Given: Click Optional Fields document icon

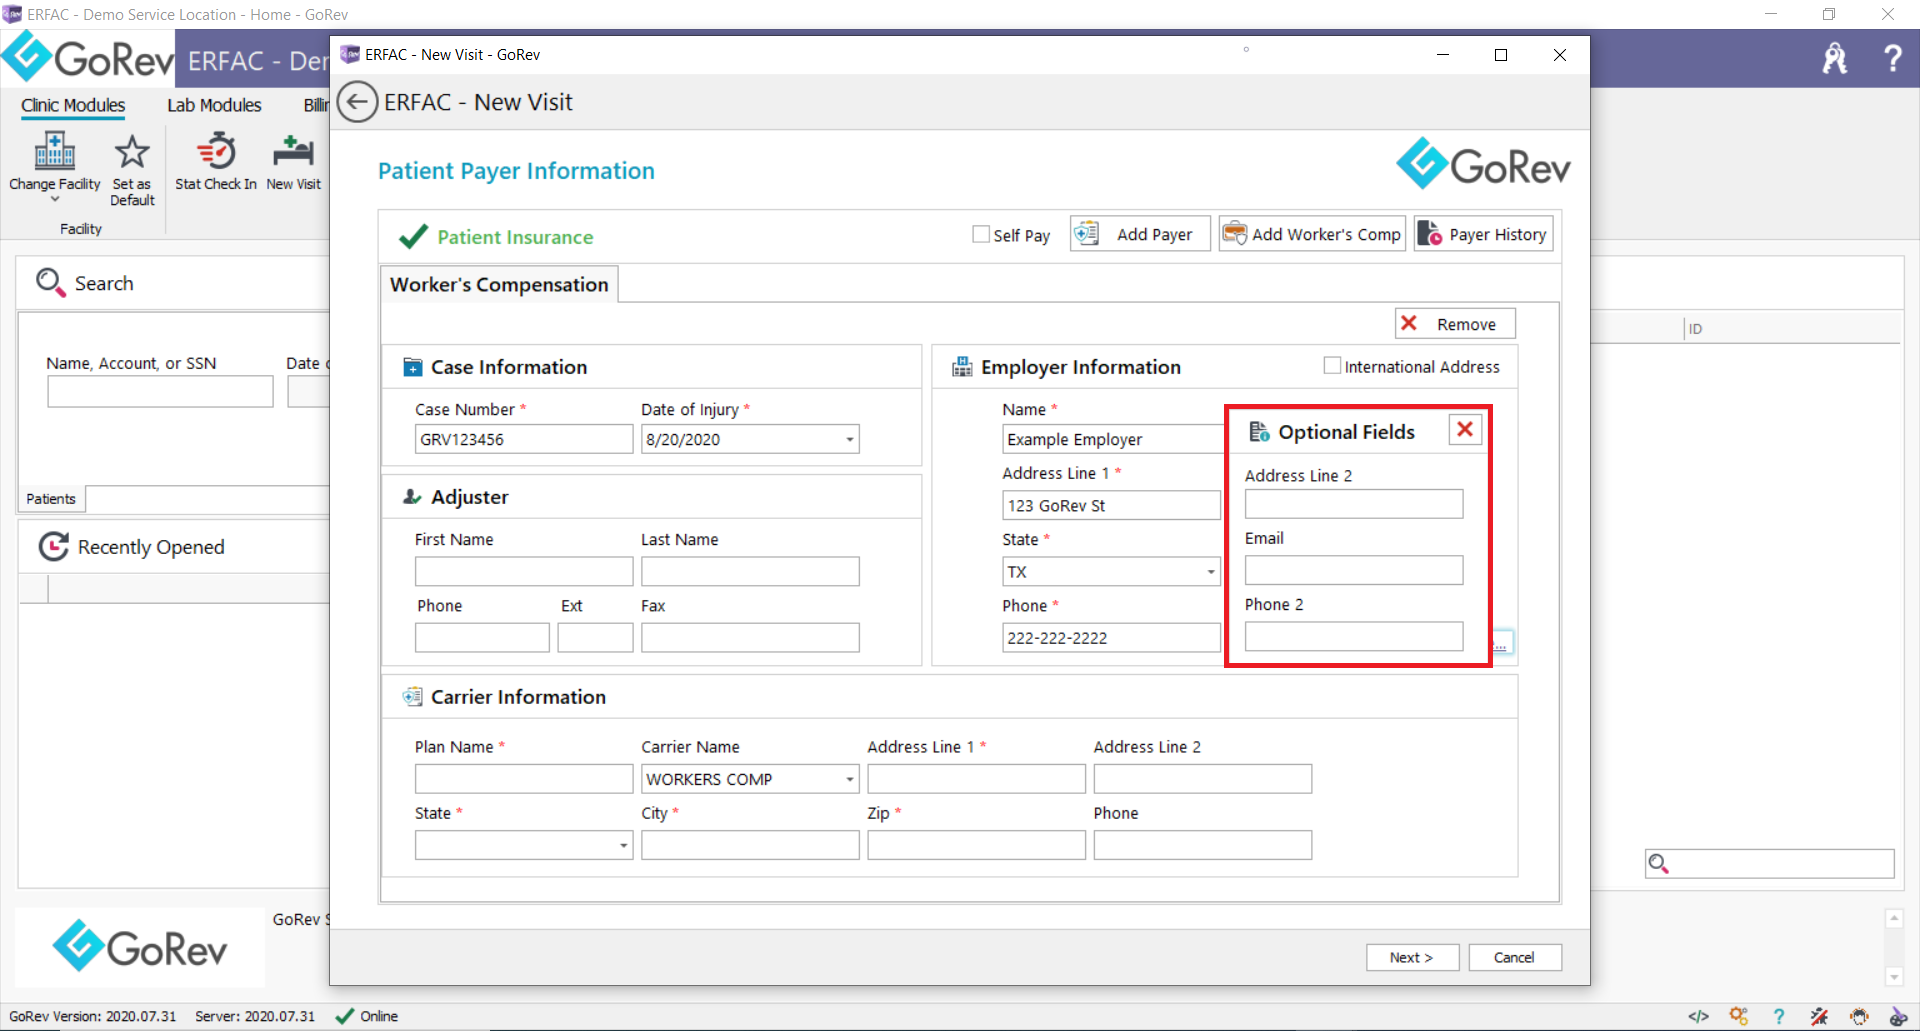Looking at the screenshot, I should [1259, 431].
